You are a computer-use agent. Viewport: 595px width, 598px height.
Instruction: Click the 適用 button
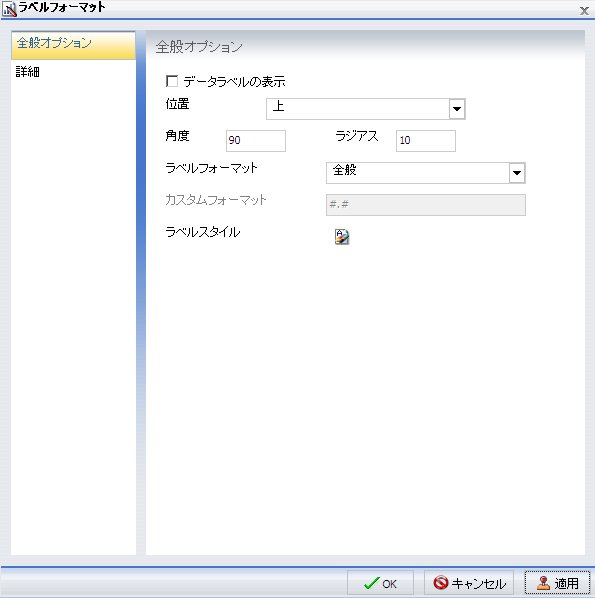tap(557, 583)
